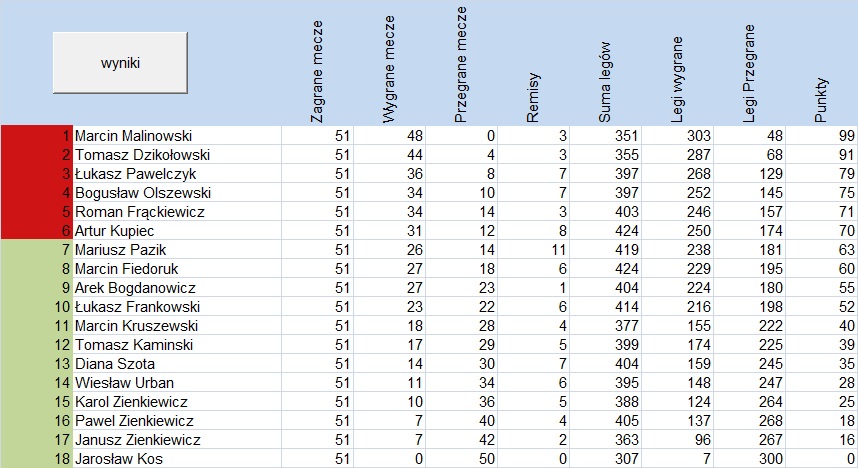Click the green rank 7 cell
Screen dimensions: 858x468
coord(37,250)
